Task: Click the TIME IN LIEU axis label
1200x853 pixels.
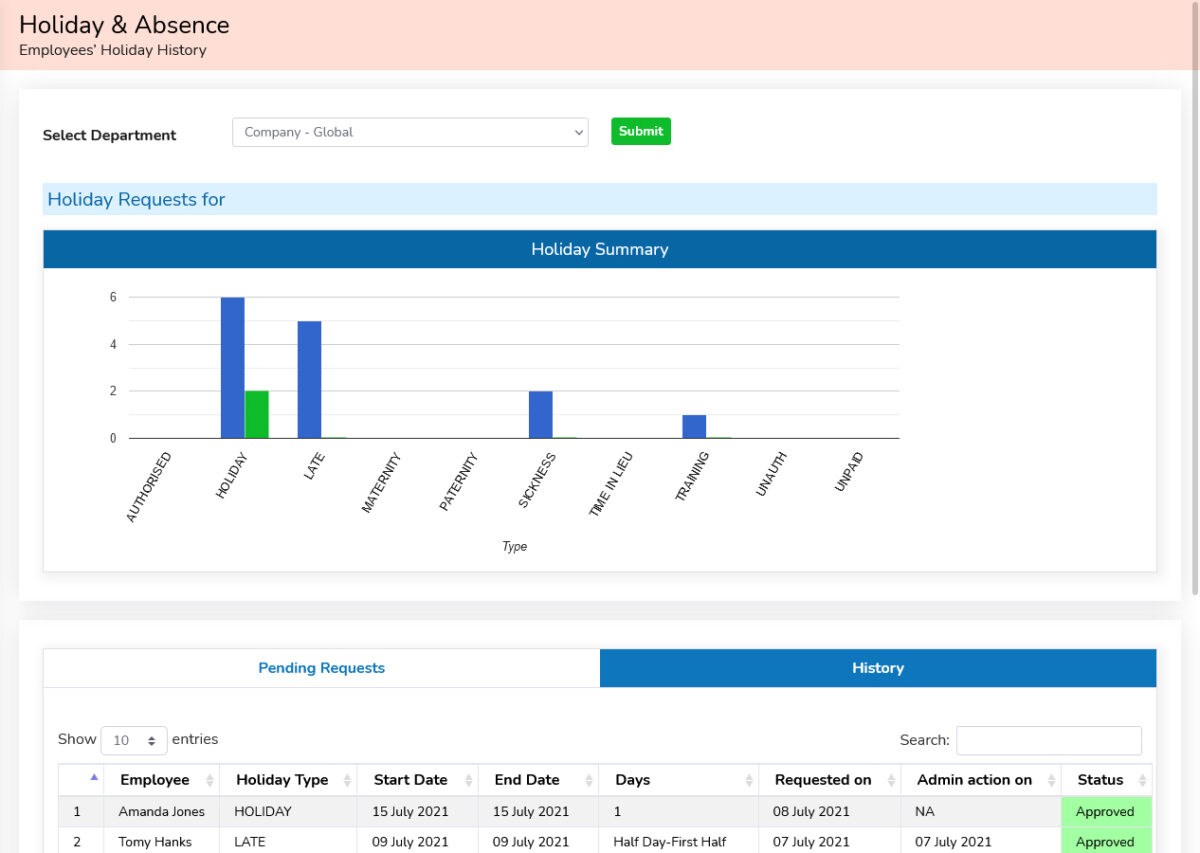Action: tap(611, 484)
